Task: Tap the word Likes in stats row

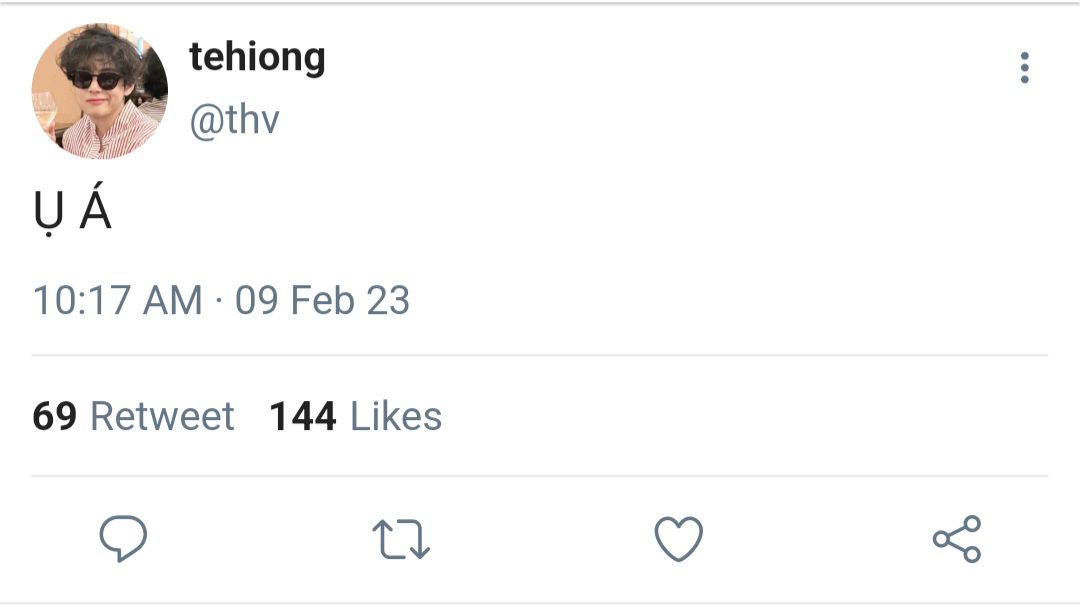Action: [x=396, y=416]
